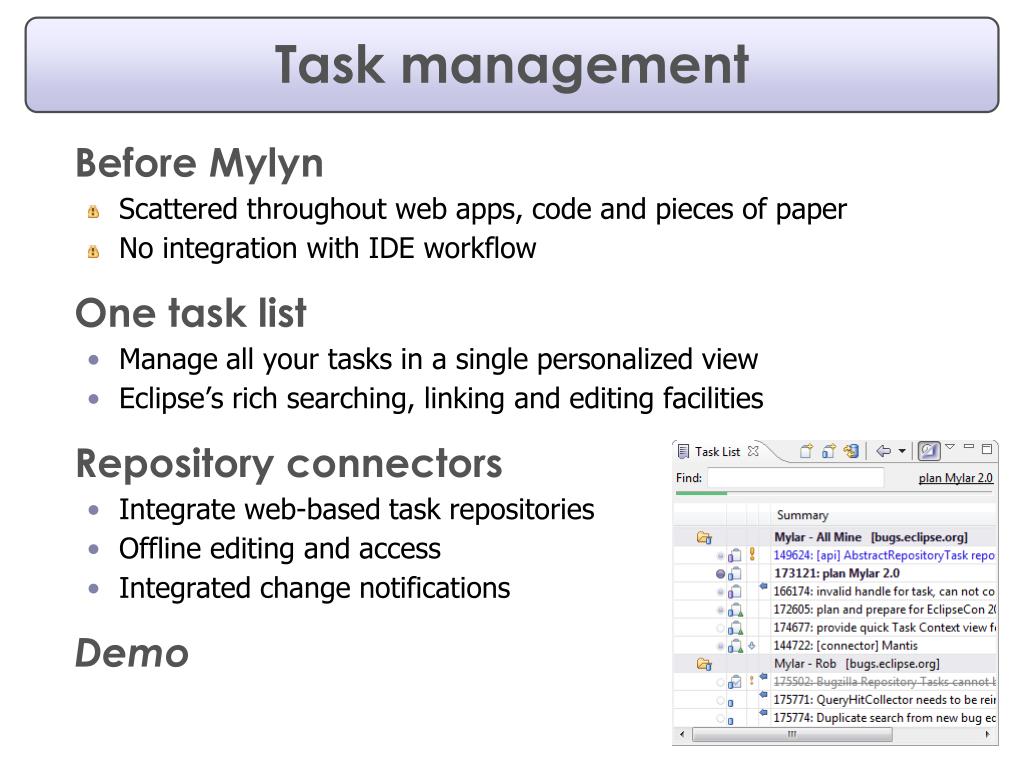Deactivate task 173121 via its filled circle
This screenshot has height=768, width=1024.
[720, 574]
